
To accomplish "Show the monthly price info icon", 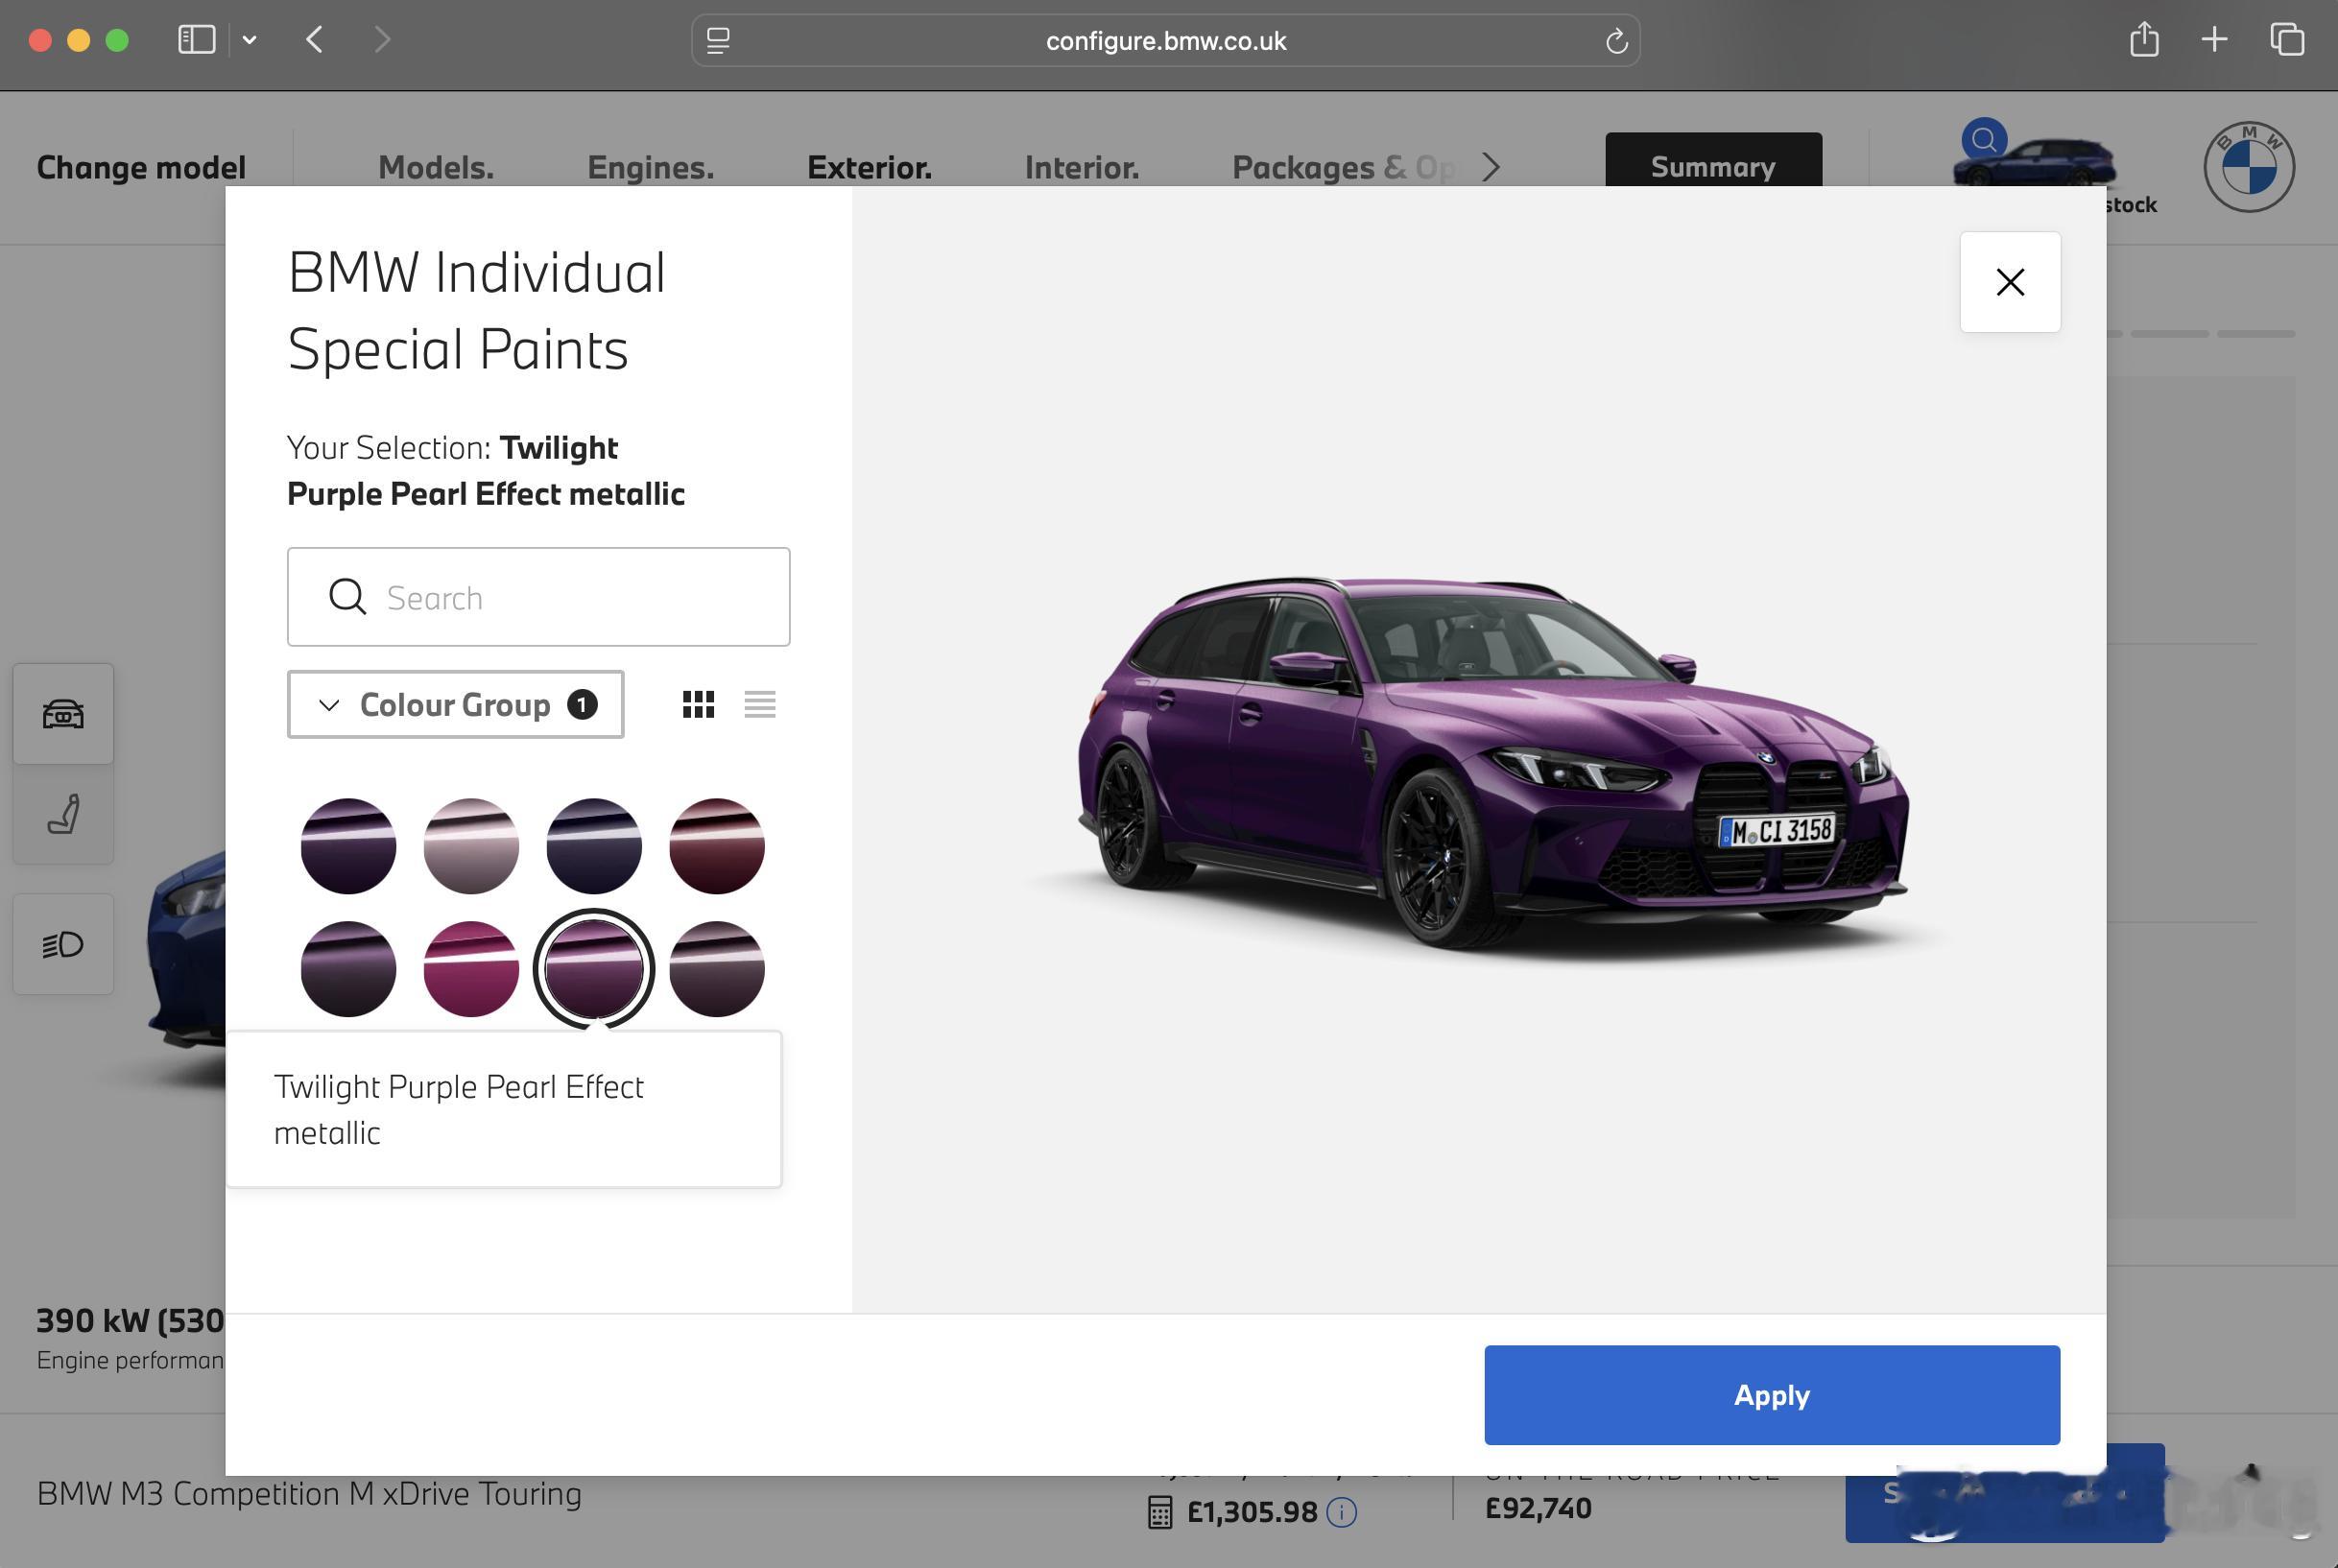I will click(x=1341, y=1512).
